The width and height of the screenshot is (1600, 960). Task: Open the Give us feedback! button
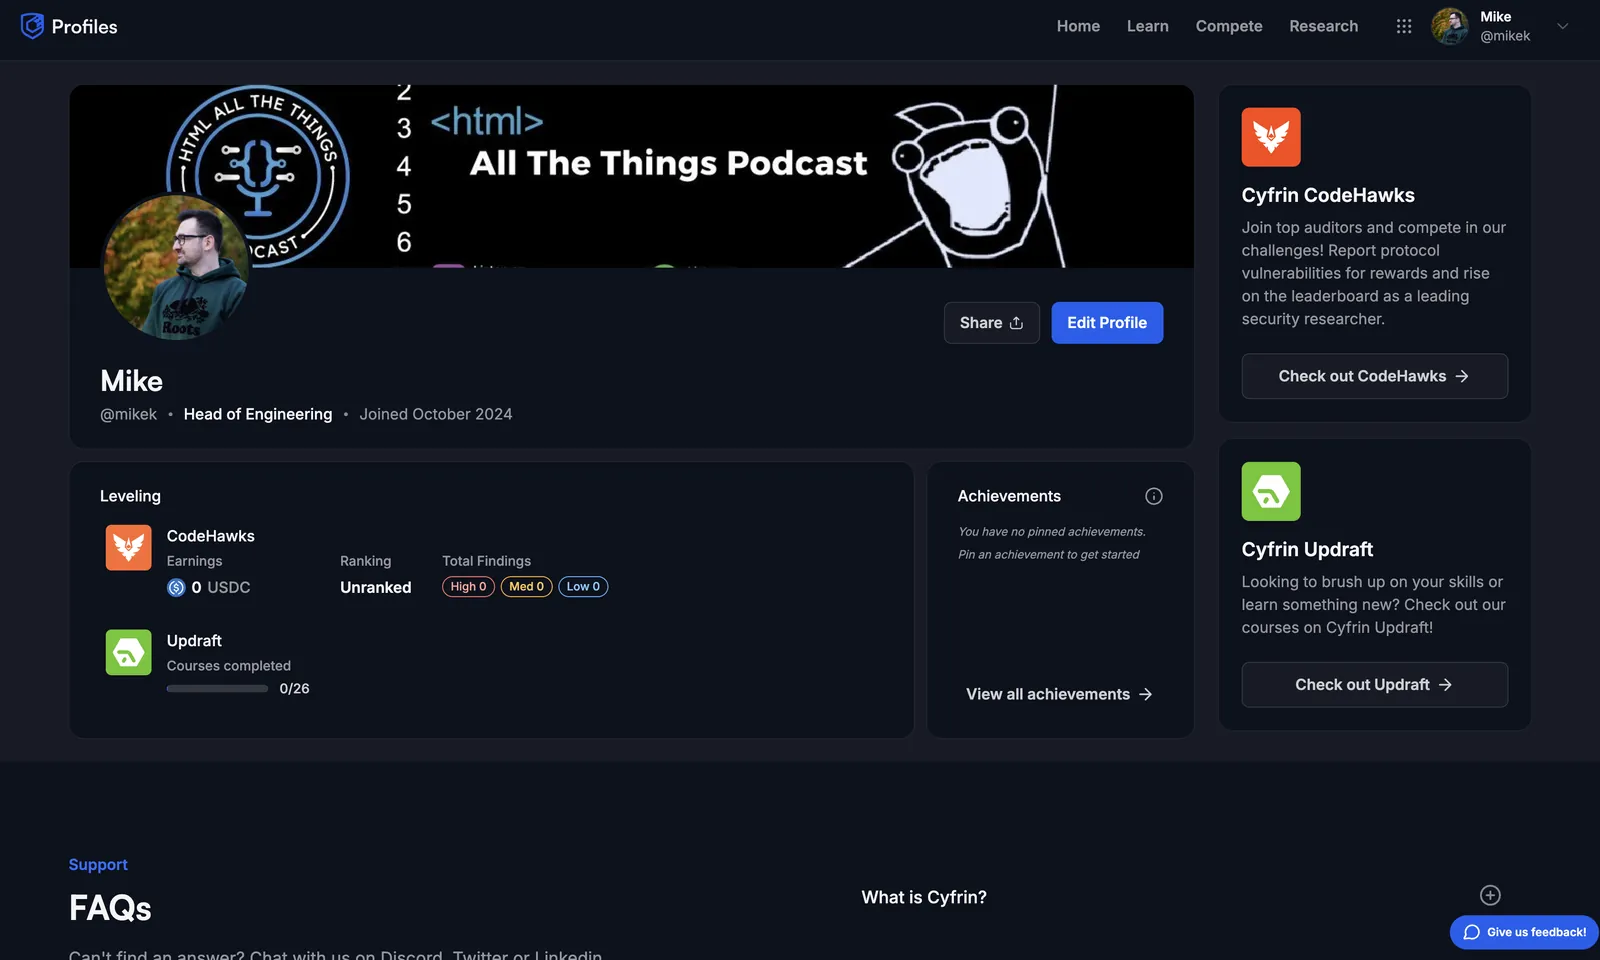point(1524,932)
